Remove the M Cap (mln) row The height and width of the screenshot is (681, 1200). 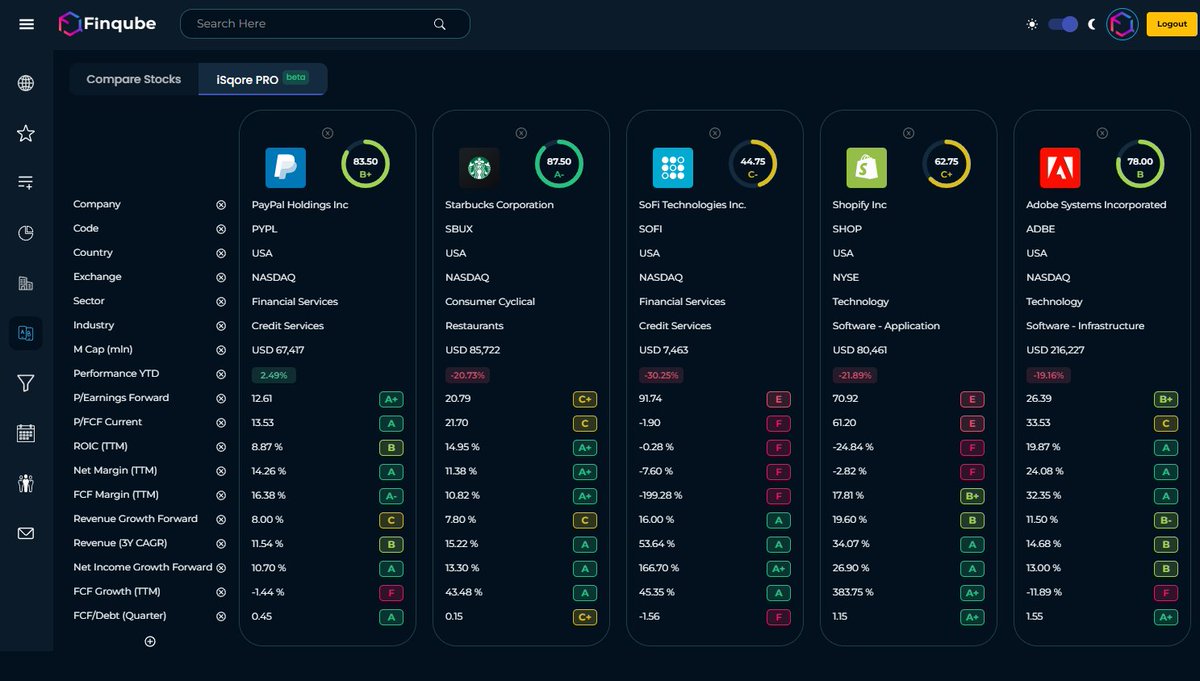(221, 350)
